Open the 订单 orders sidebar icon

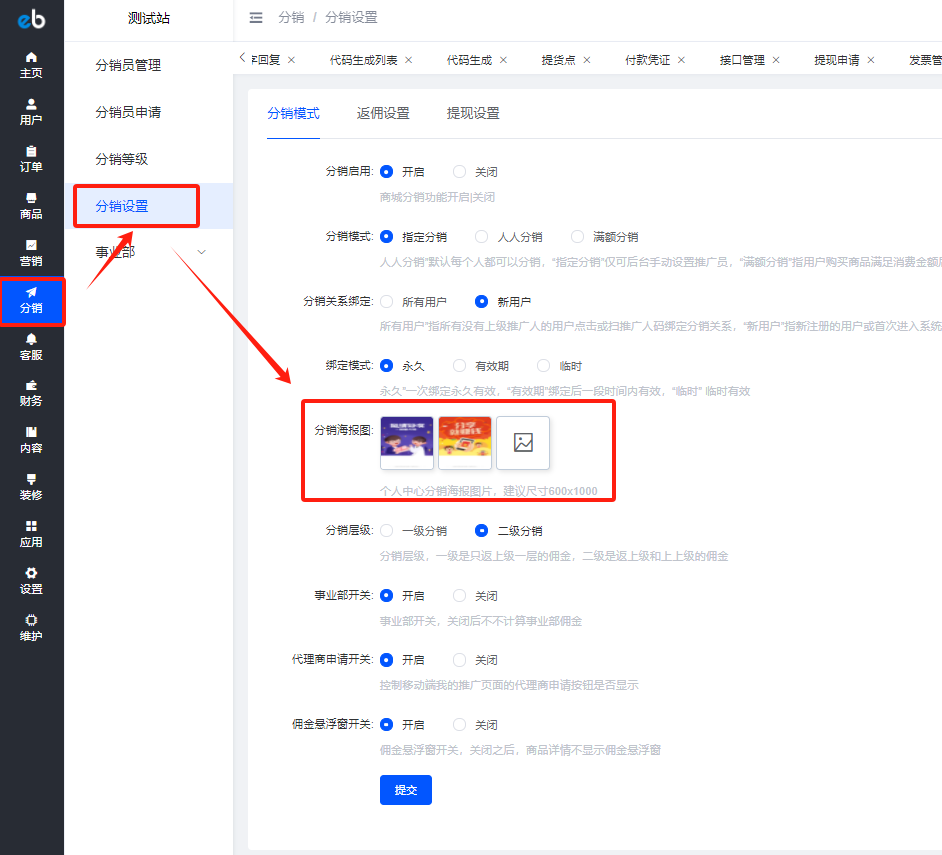point(31,158)
